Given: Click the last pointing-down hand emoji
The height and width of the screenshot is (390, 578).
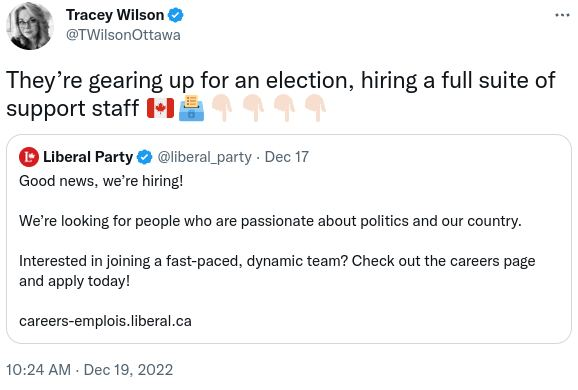Looking at the screenshot, I should (x=315, y=108).
